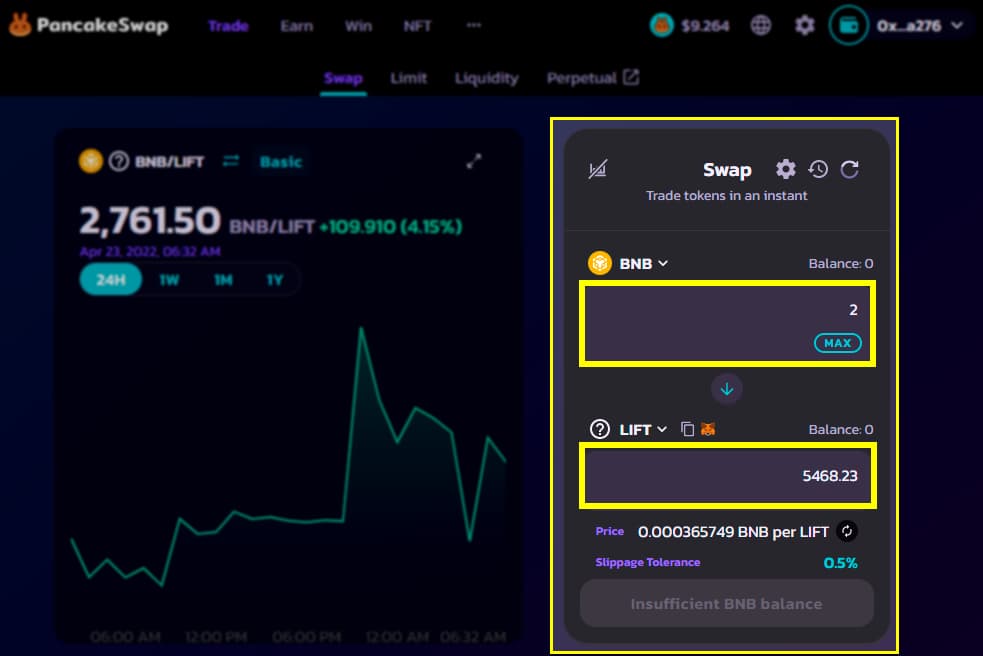Click the question-mark token icon in chart header
The height and width of the screenshot is (656, 983).
(118, 161)
